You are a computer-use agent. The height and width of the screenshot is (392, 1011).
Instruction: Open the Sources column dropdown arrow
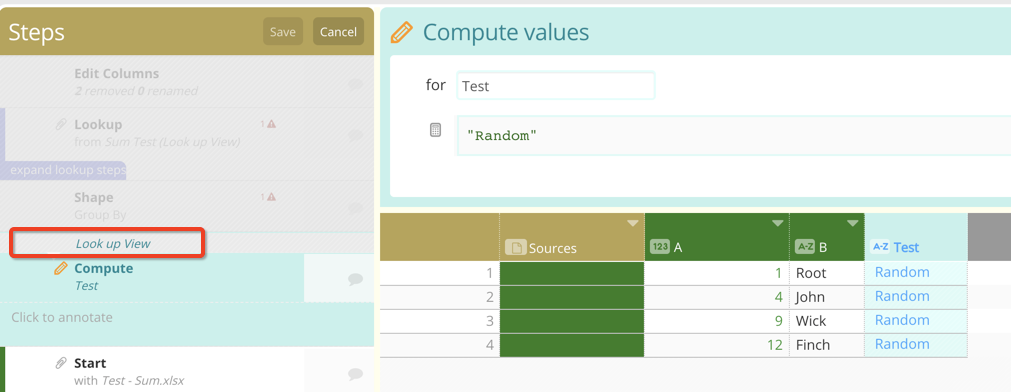point(633,223)
